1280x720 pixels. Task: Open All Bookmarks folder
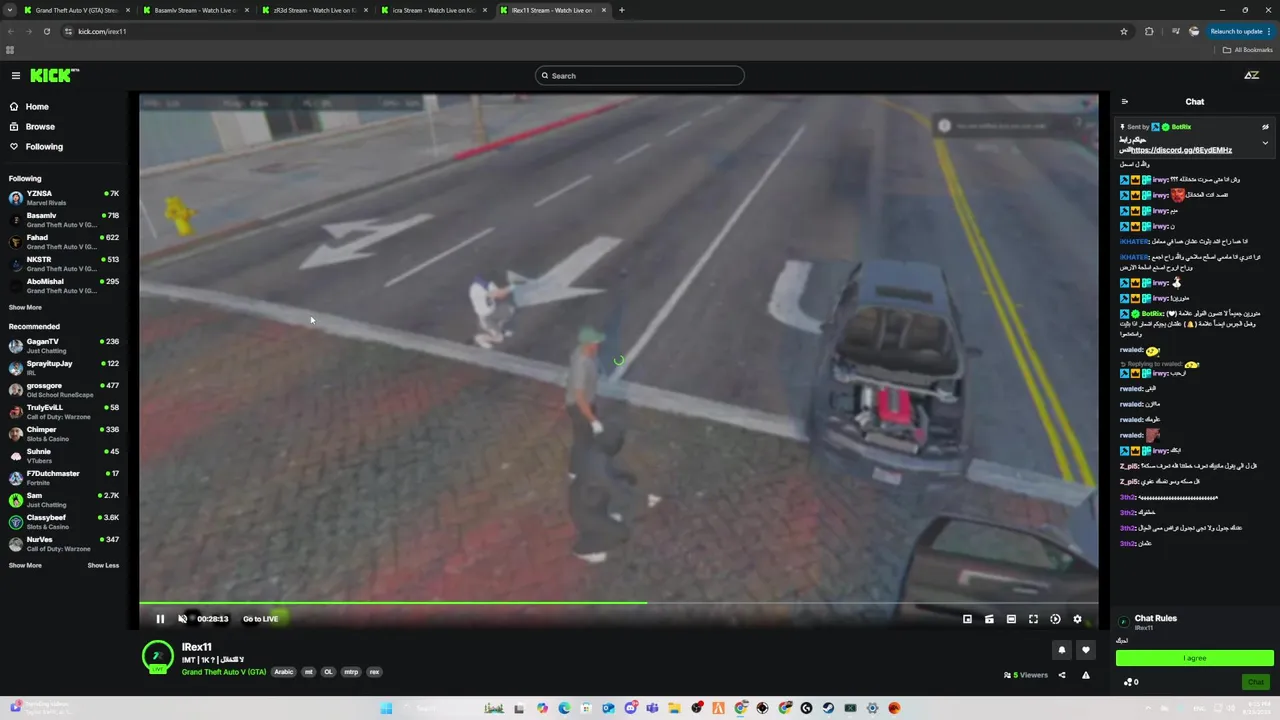point(1247,50)
